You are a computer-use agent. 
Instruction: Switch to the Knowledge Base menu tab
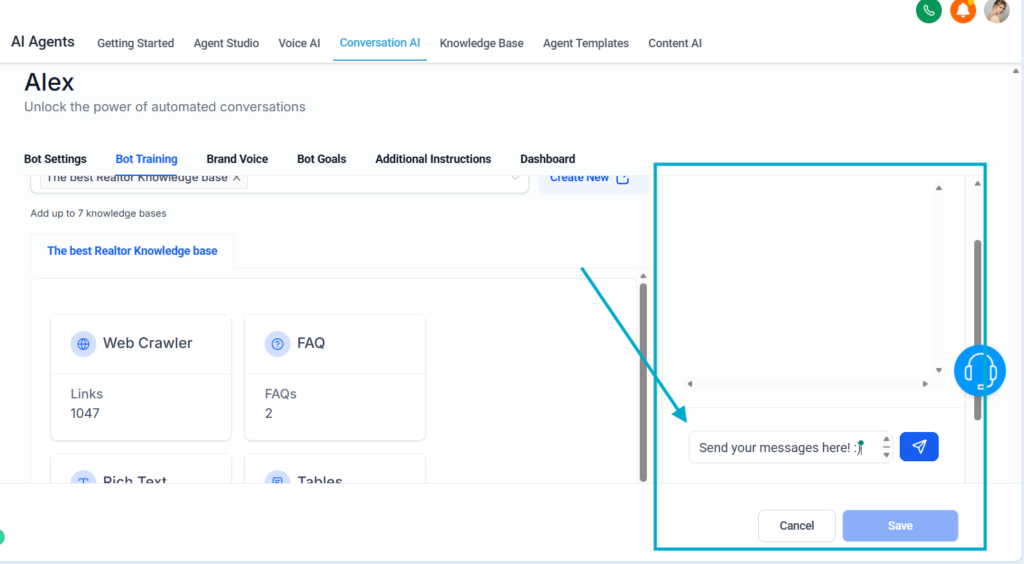click(x=481, y=43)
